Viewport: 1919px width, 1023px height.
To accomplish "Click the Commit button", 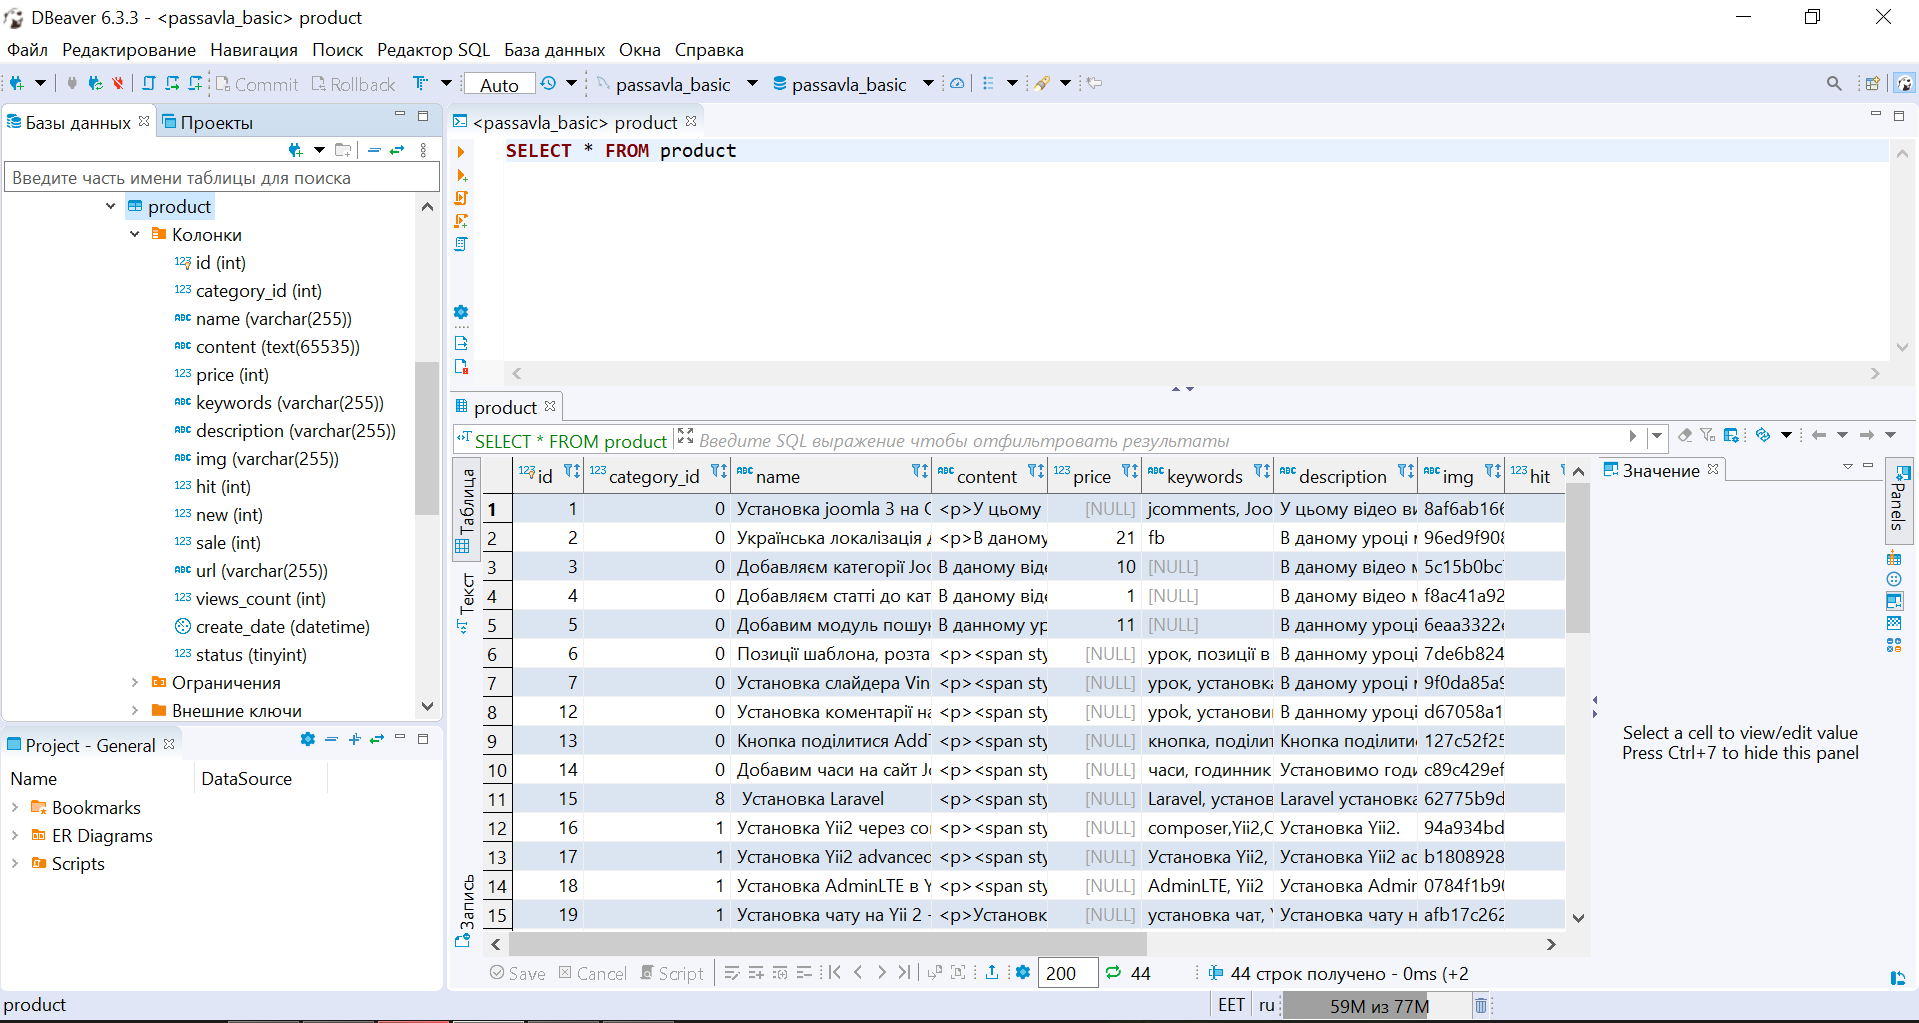I will click(x=257, y=84).
